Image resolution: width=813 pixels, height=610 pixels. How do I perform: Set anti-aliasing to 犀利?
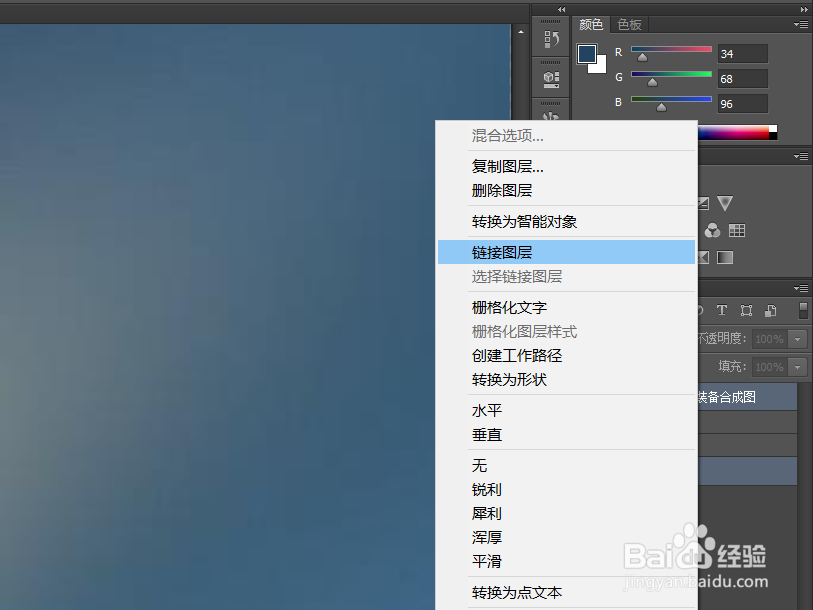(x=566, y=514)
